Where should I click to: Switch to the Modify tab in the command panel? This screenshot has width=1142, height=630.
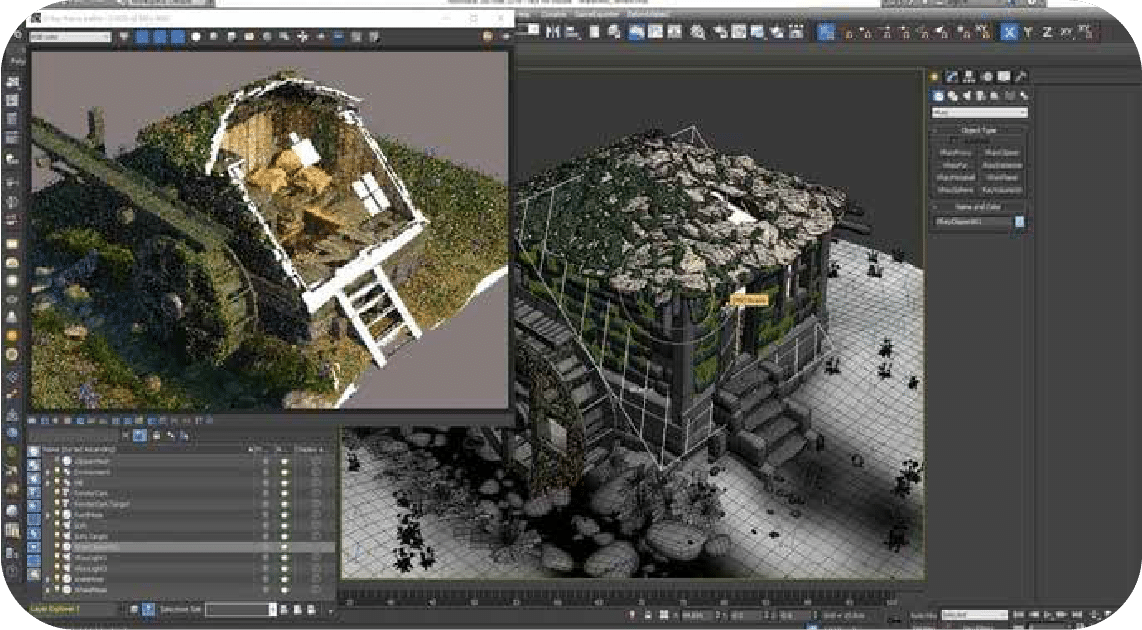point(952,76)
